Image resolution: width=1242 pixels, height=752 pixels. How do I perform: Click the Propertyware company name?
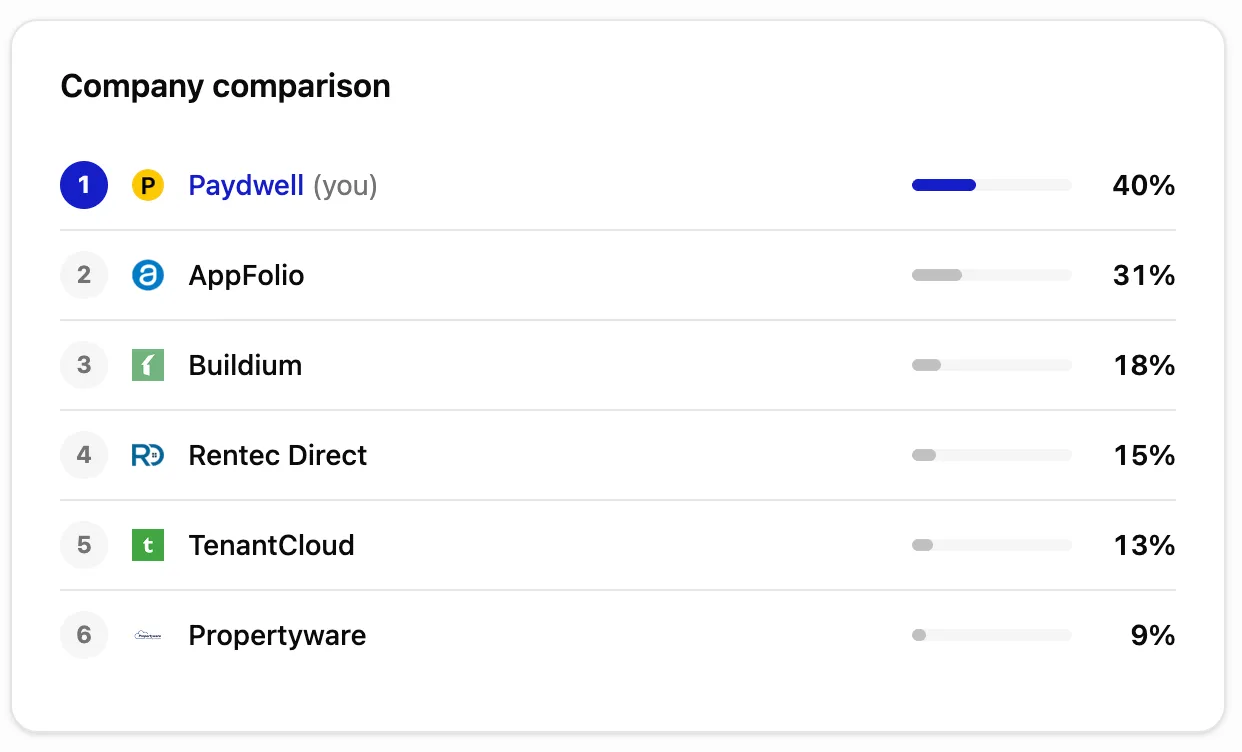pos(277,636)
